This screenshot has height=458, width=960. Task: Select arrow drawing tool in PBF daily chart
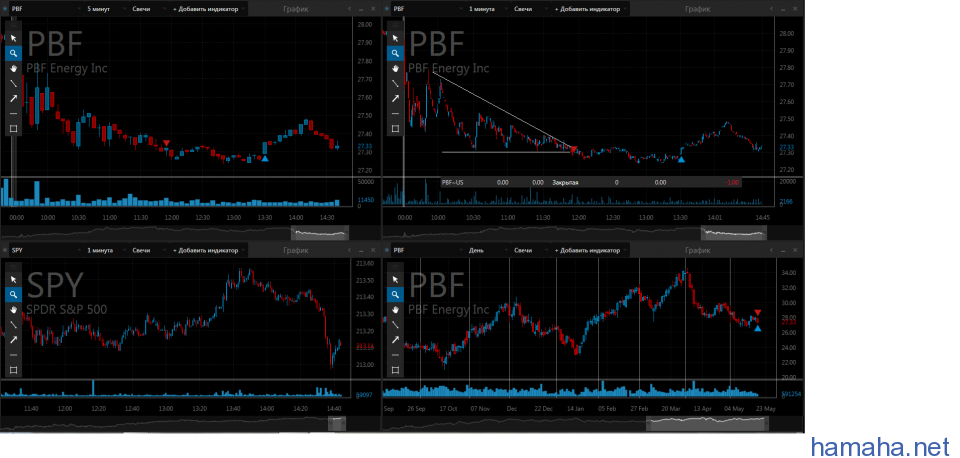pos(395,340)
